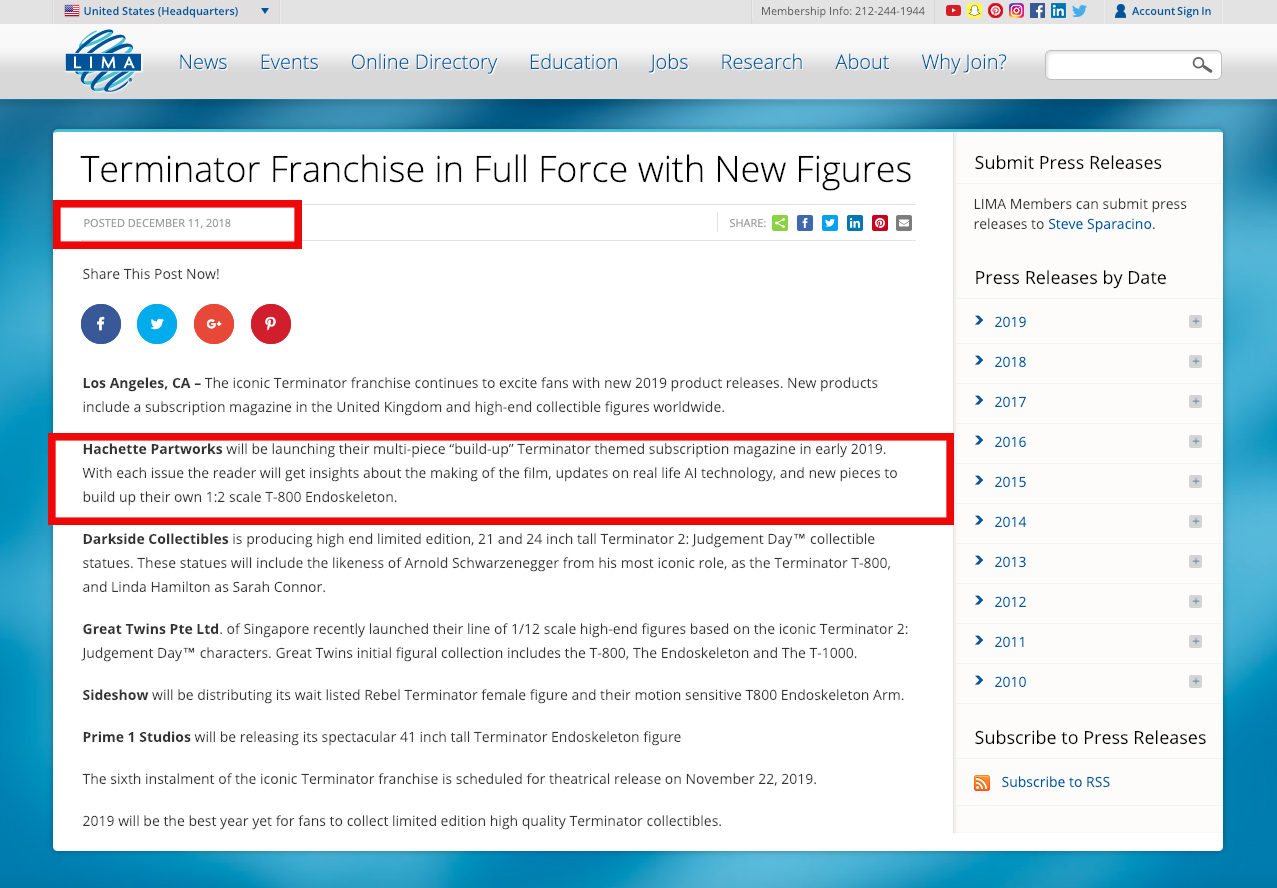
Task: Click the round blue Facebook share button
Action: tap(101, 324)
